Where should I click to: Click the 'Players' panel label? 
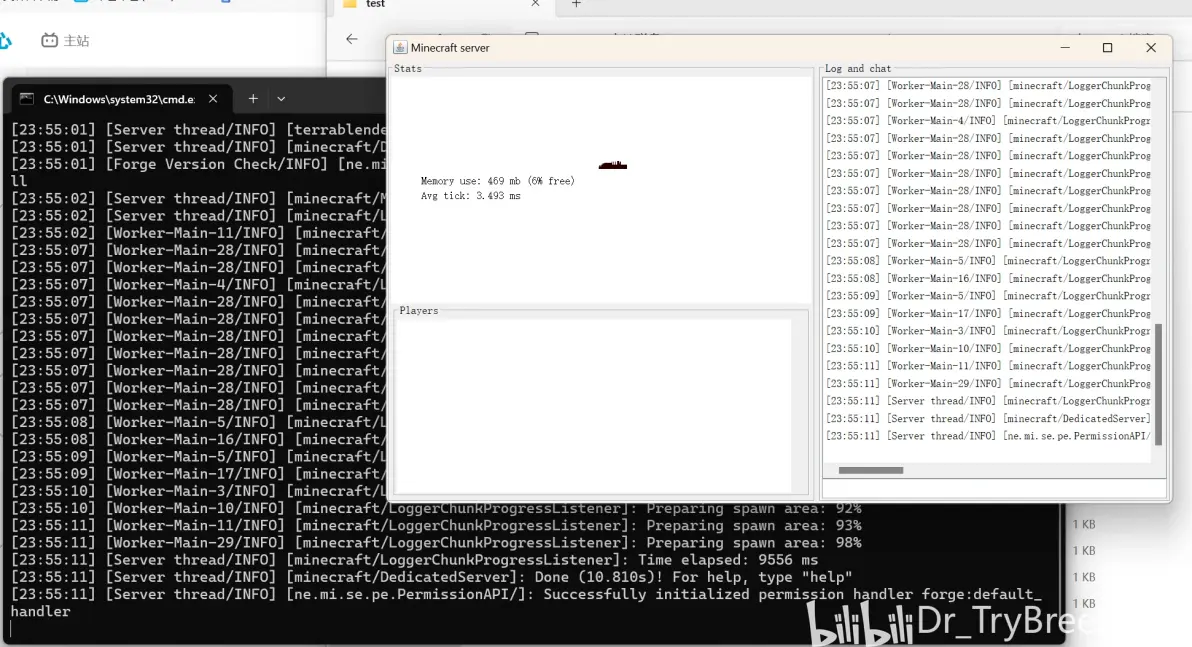419,310
